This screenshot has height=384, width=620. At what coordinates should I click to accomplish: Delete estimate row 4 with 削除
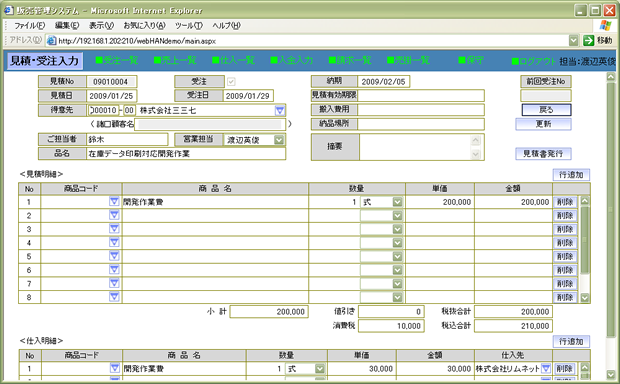point(565,243)
